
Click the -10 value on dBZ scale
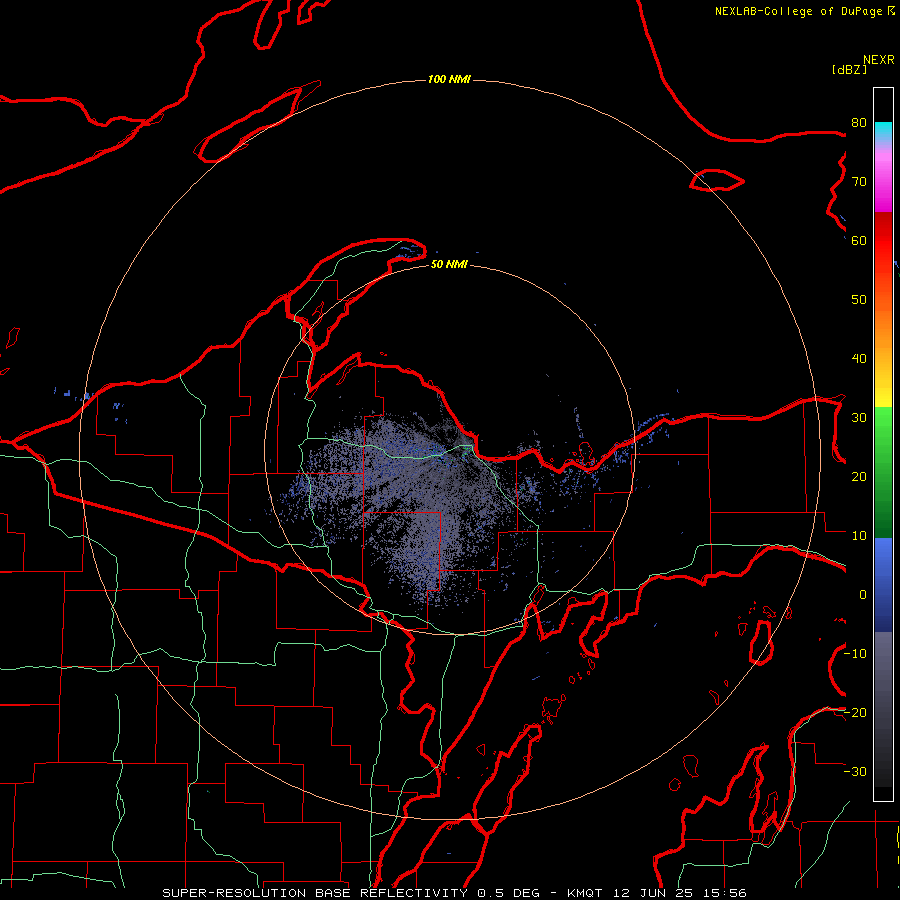[856, 654]
